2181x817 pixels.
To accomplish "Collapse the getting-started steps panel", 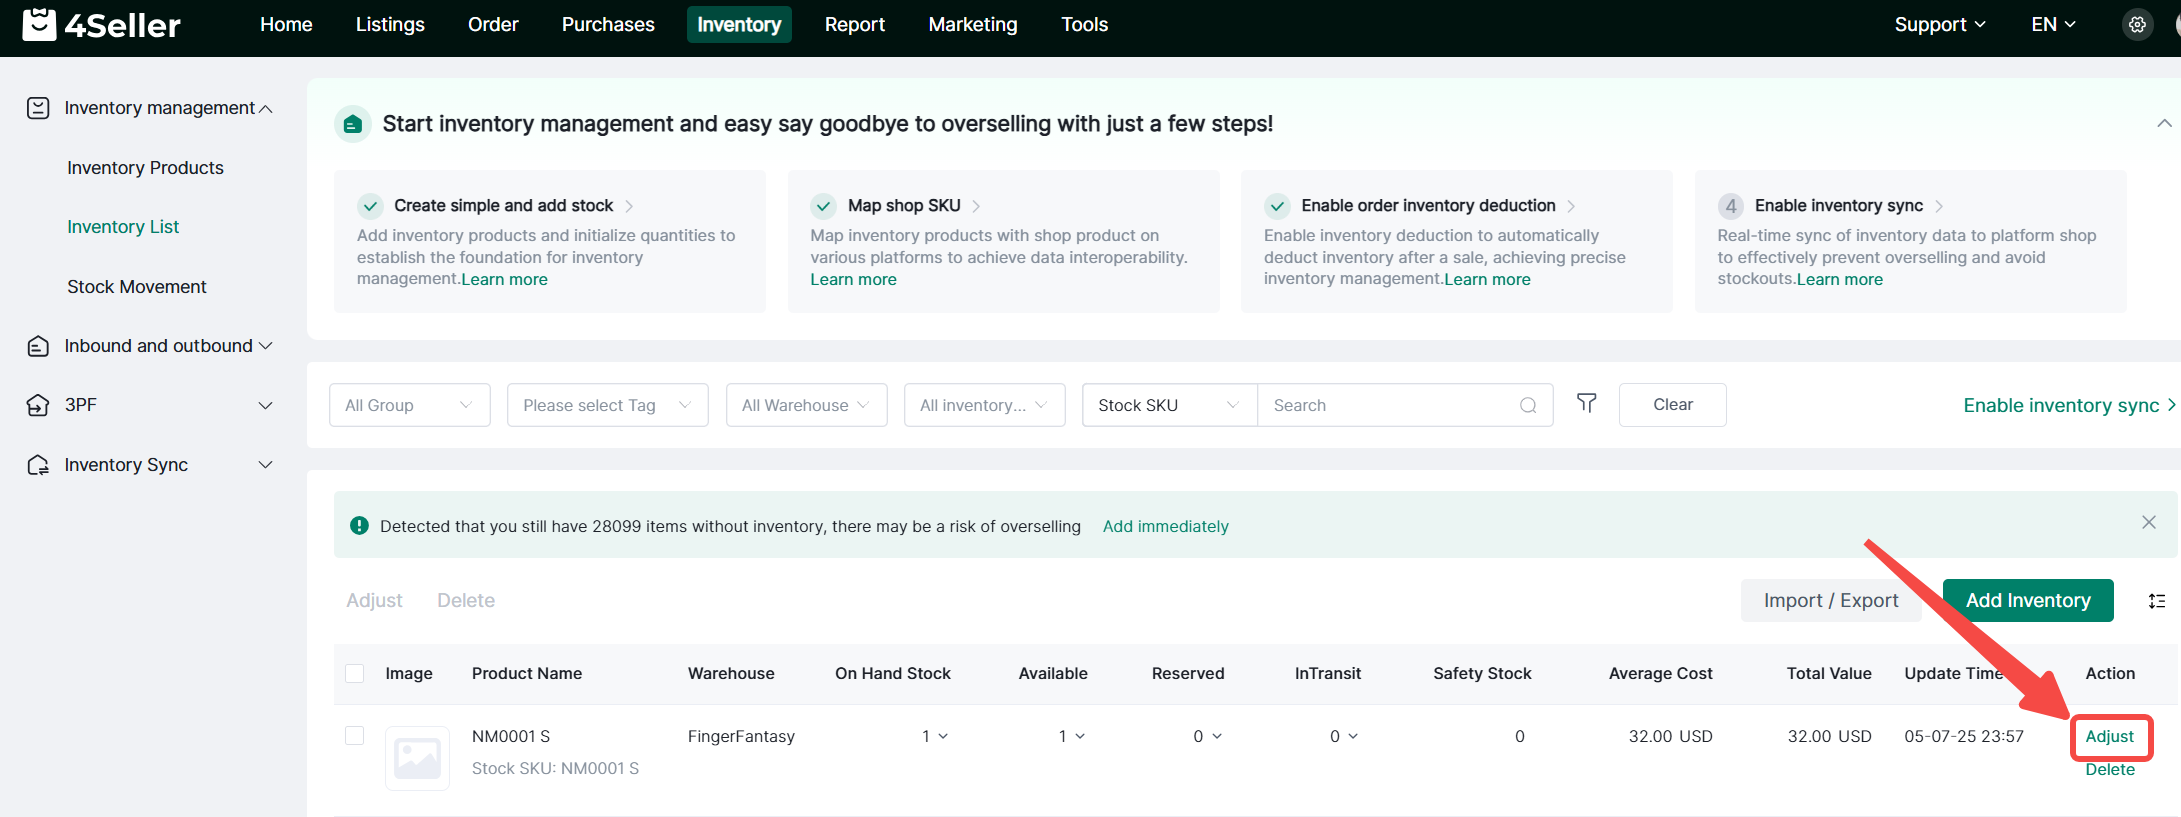I will [x=2163, y=124].
